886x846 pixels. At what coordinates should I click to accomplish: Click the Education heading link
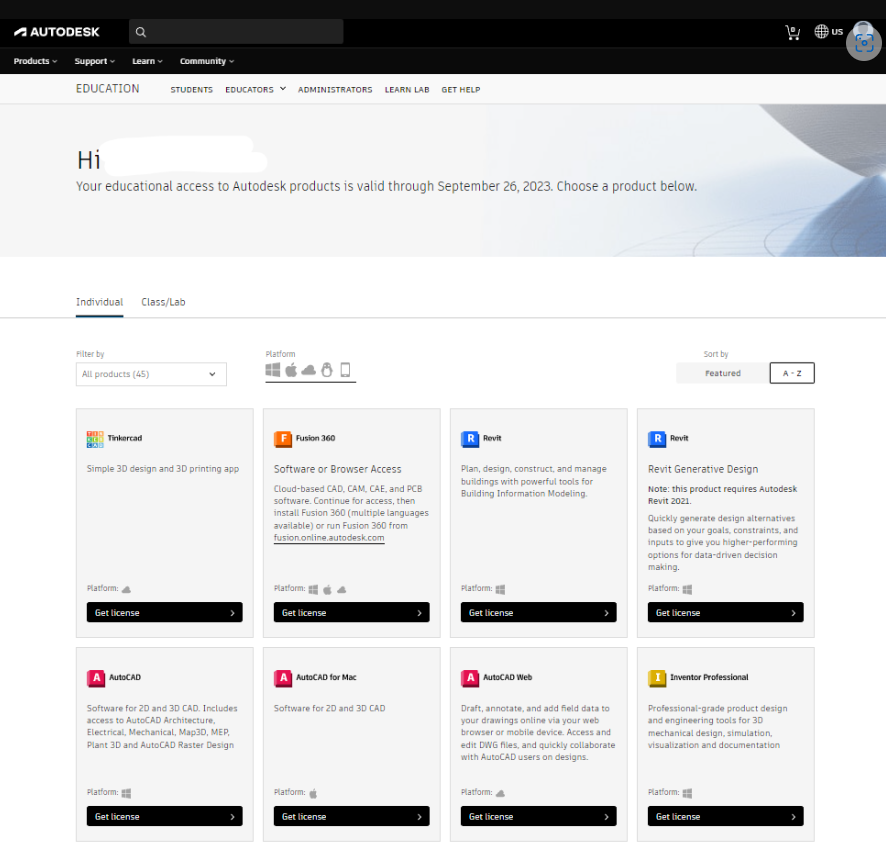point(107,89)
